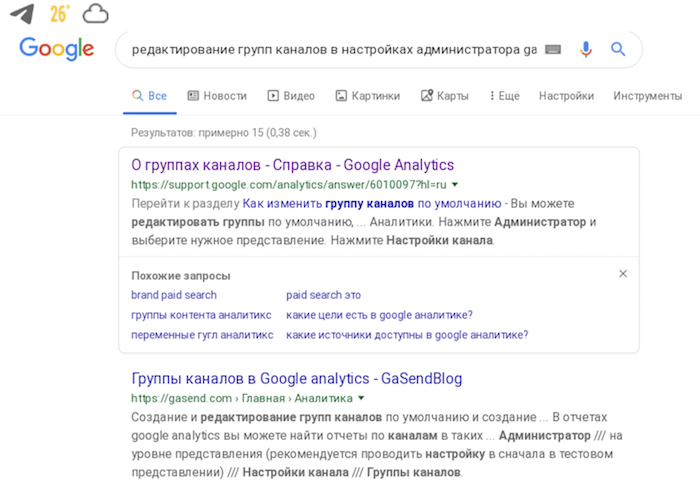Open the Инструменты menu
This screenshot has width=700, height=501.
point(647,96)
